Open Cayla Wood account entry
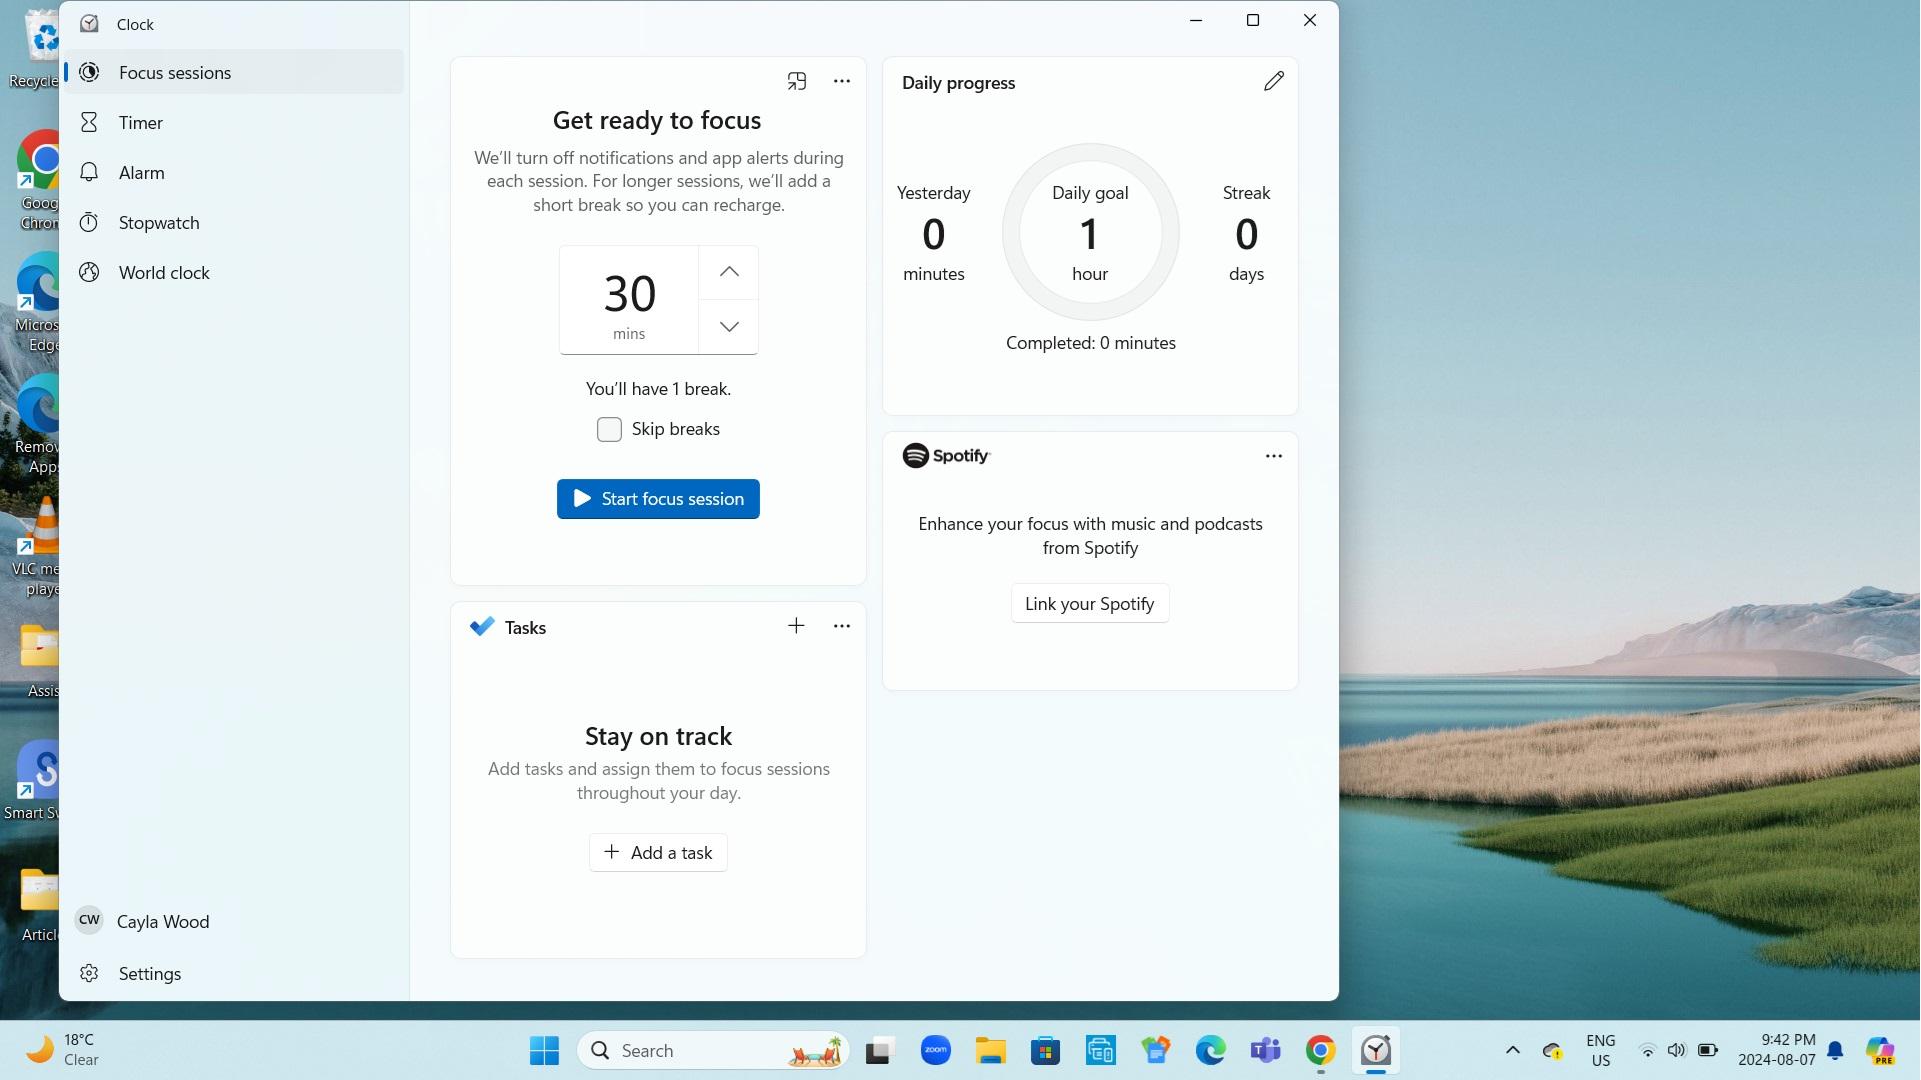Image resolution: width=1921 pixels, height=1080 pixels. pyautogui.click(x=234, y=922)
